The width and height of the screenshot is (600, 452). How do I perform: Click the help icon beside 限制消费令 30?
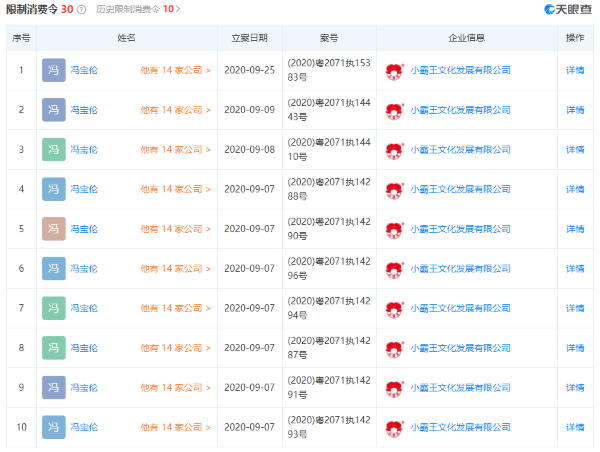81,9
